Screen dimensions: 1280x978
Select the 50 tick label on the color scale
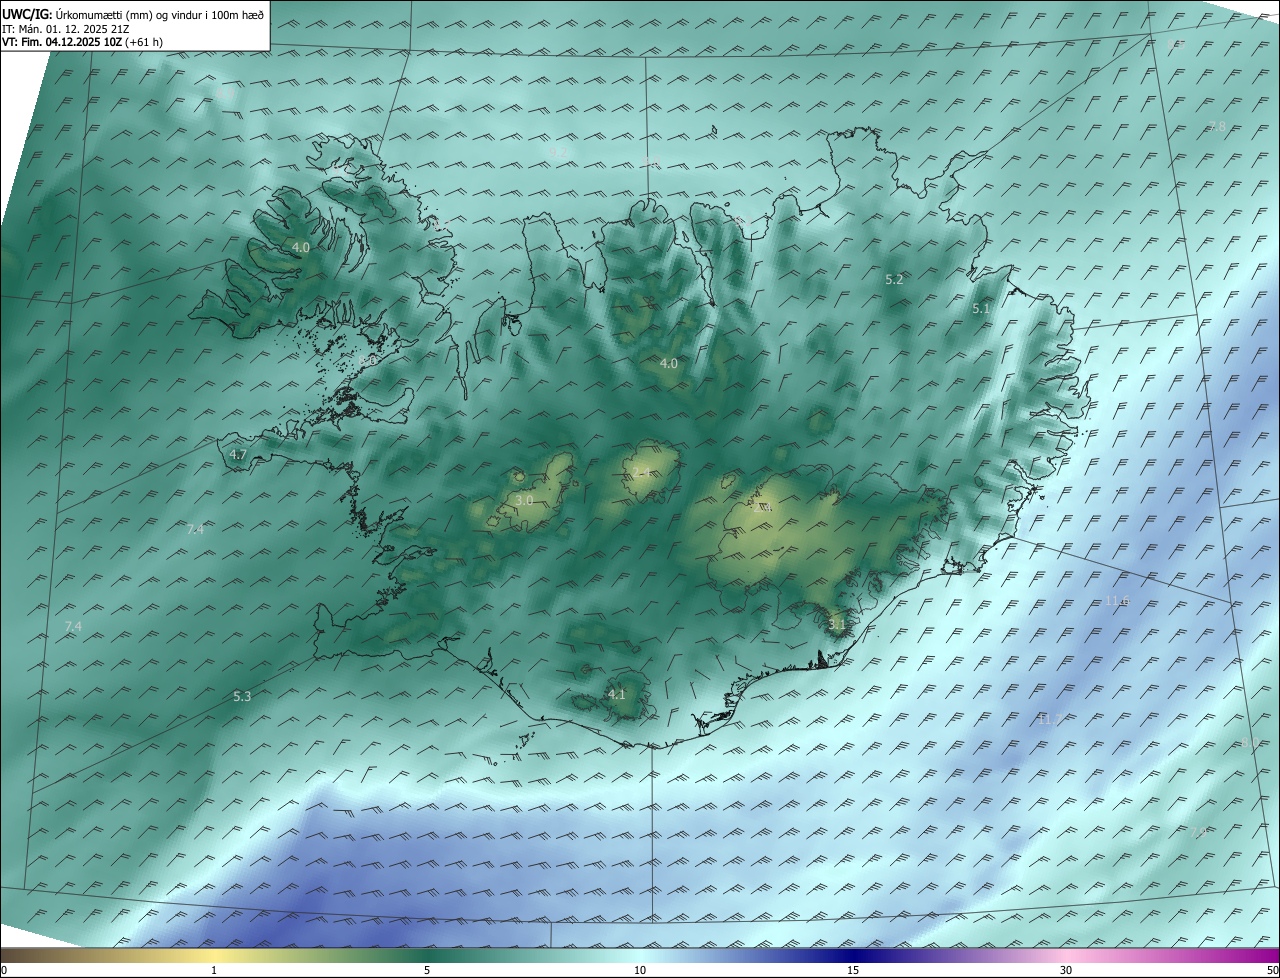[1272, 970]
